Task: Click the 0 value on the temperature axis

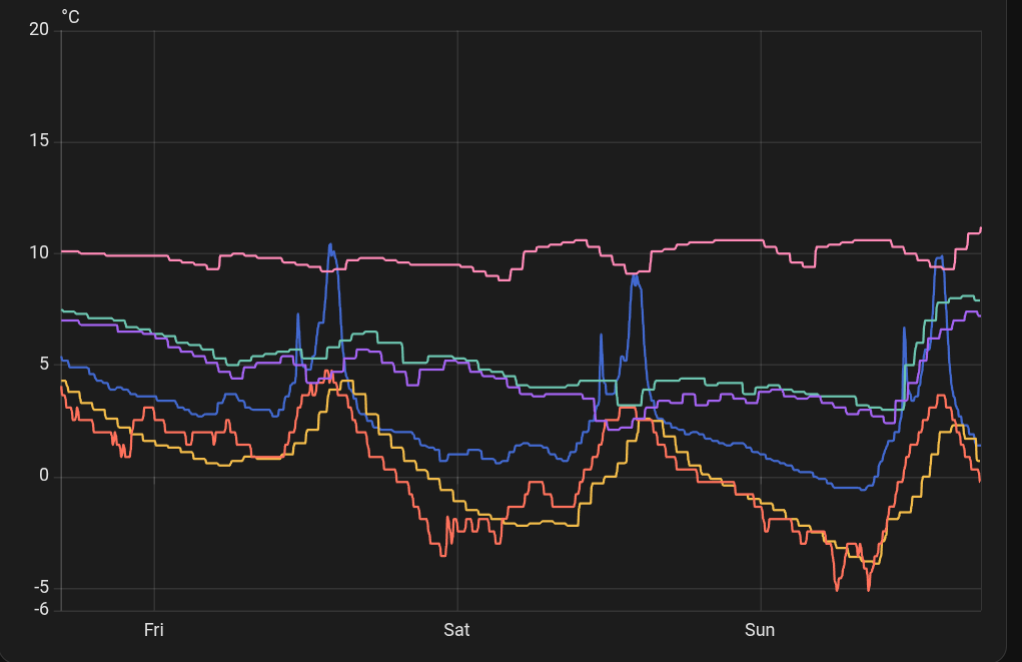Action: 44,476
